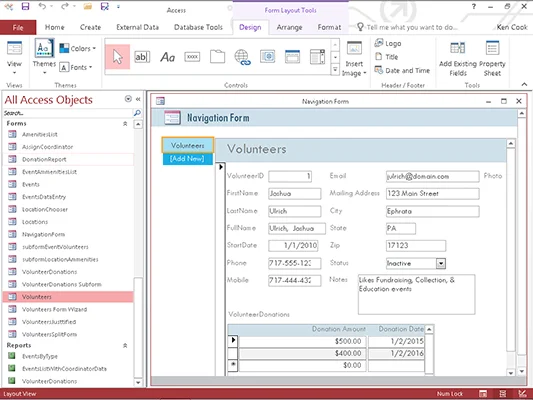Add a Logo to the form header
Screen dimensions: 533x400
pyautogui.click(x=388, y=43)
